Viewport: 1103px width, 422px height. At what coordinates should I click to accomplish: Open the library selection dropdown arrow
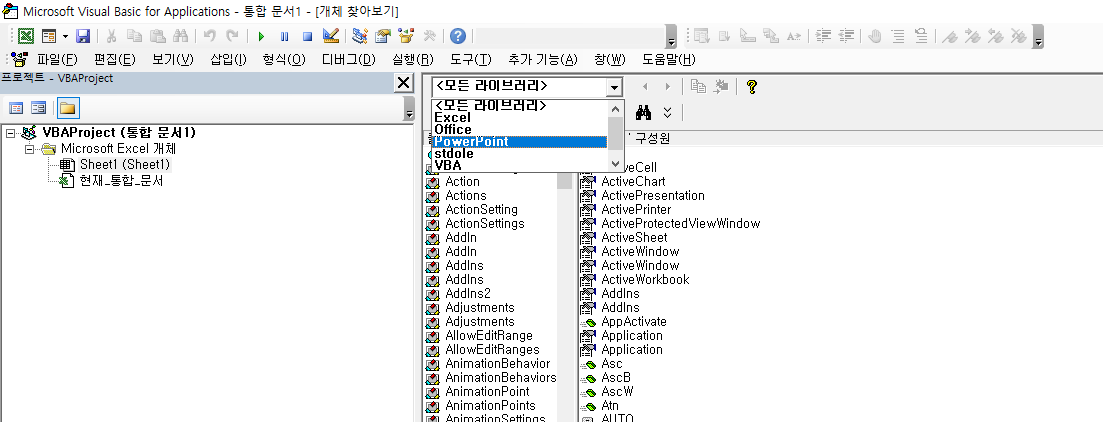tap(615, 87)
